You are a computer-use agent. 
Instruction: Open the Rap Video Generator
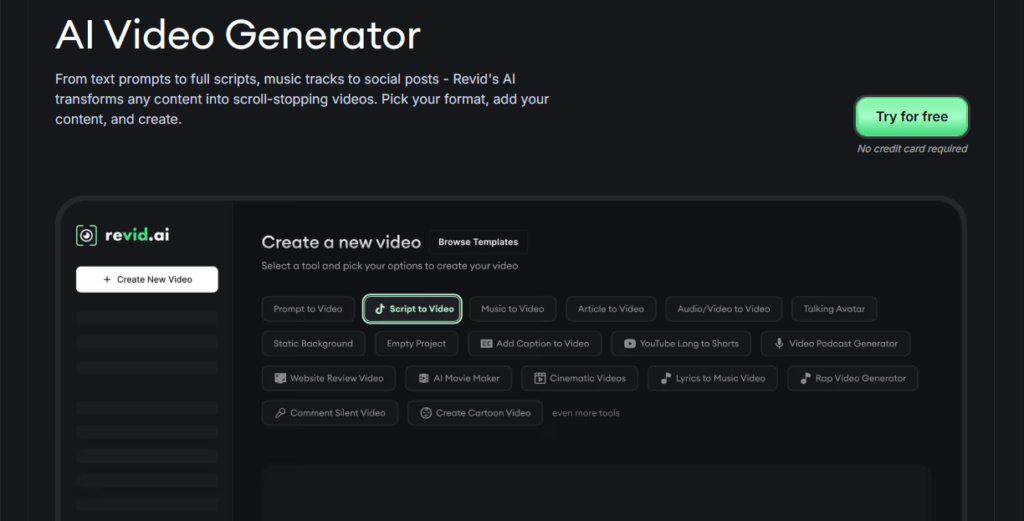[852, 378]
